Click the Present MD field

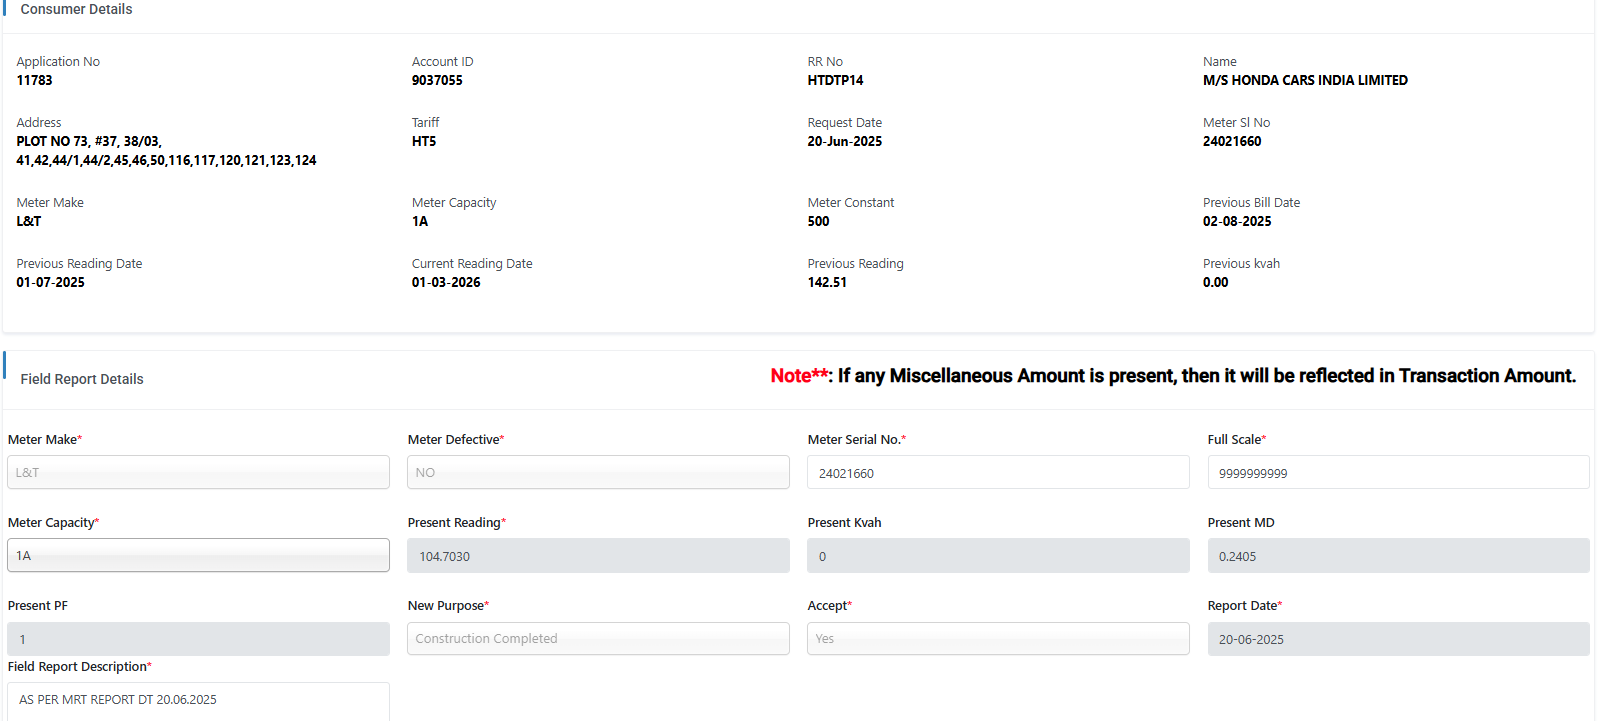tap(1398, 555)
